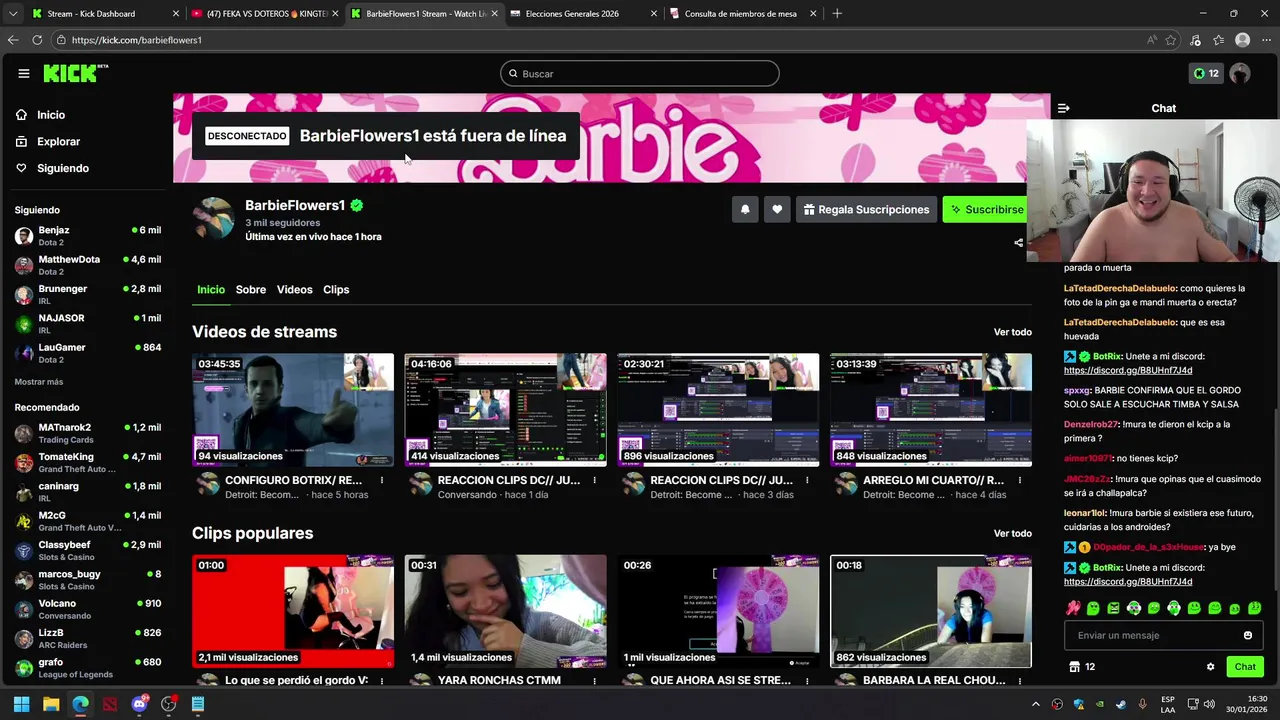Click the browser refresh button
This screenshot has width=1280, height=720.
(x=37, y=40)
